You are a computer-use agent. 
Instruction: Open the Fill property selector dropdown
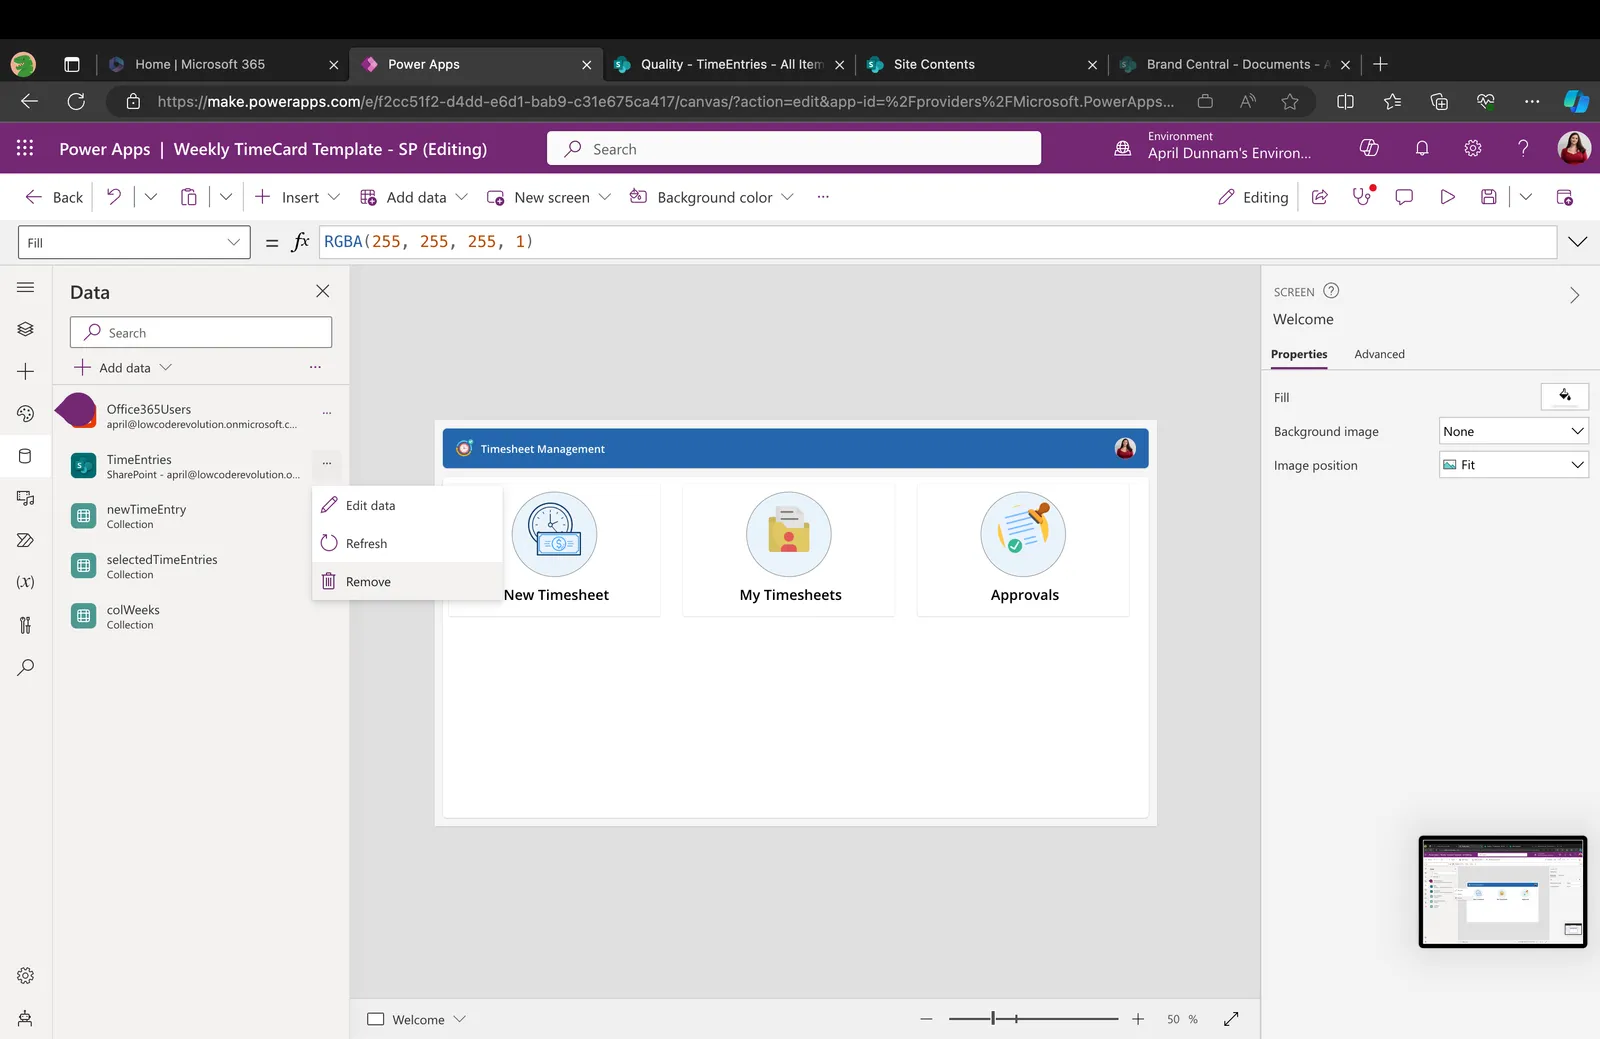pos(134,243)
